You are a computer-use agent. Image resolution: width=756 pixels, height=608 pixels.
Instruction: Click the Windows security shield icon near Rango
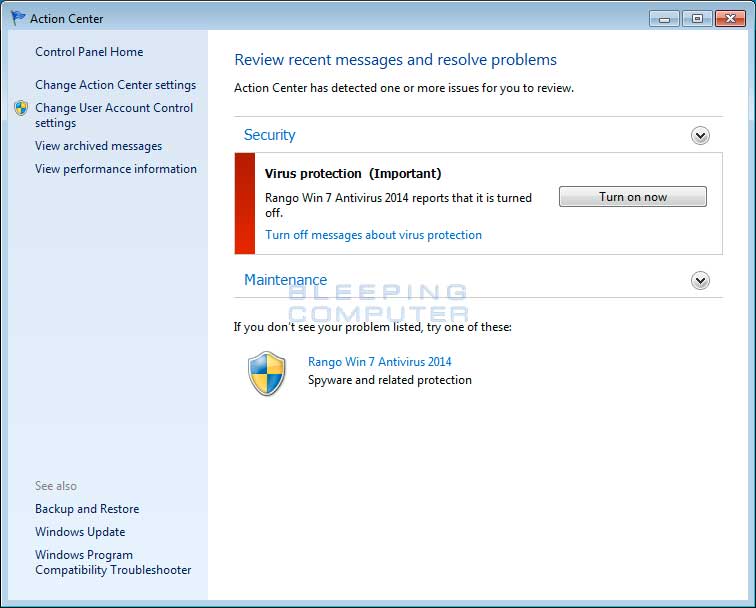267,373
